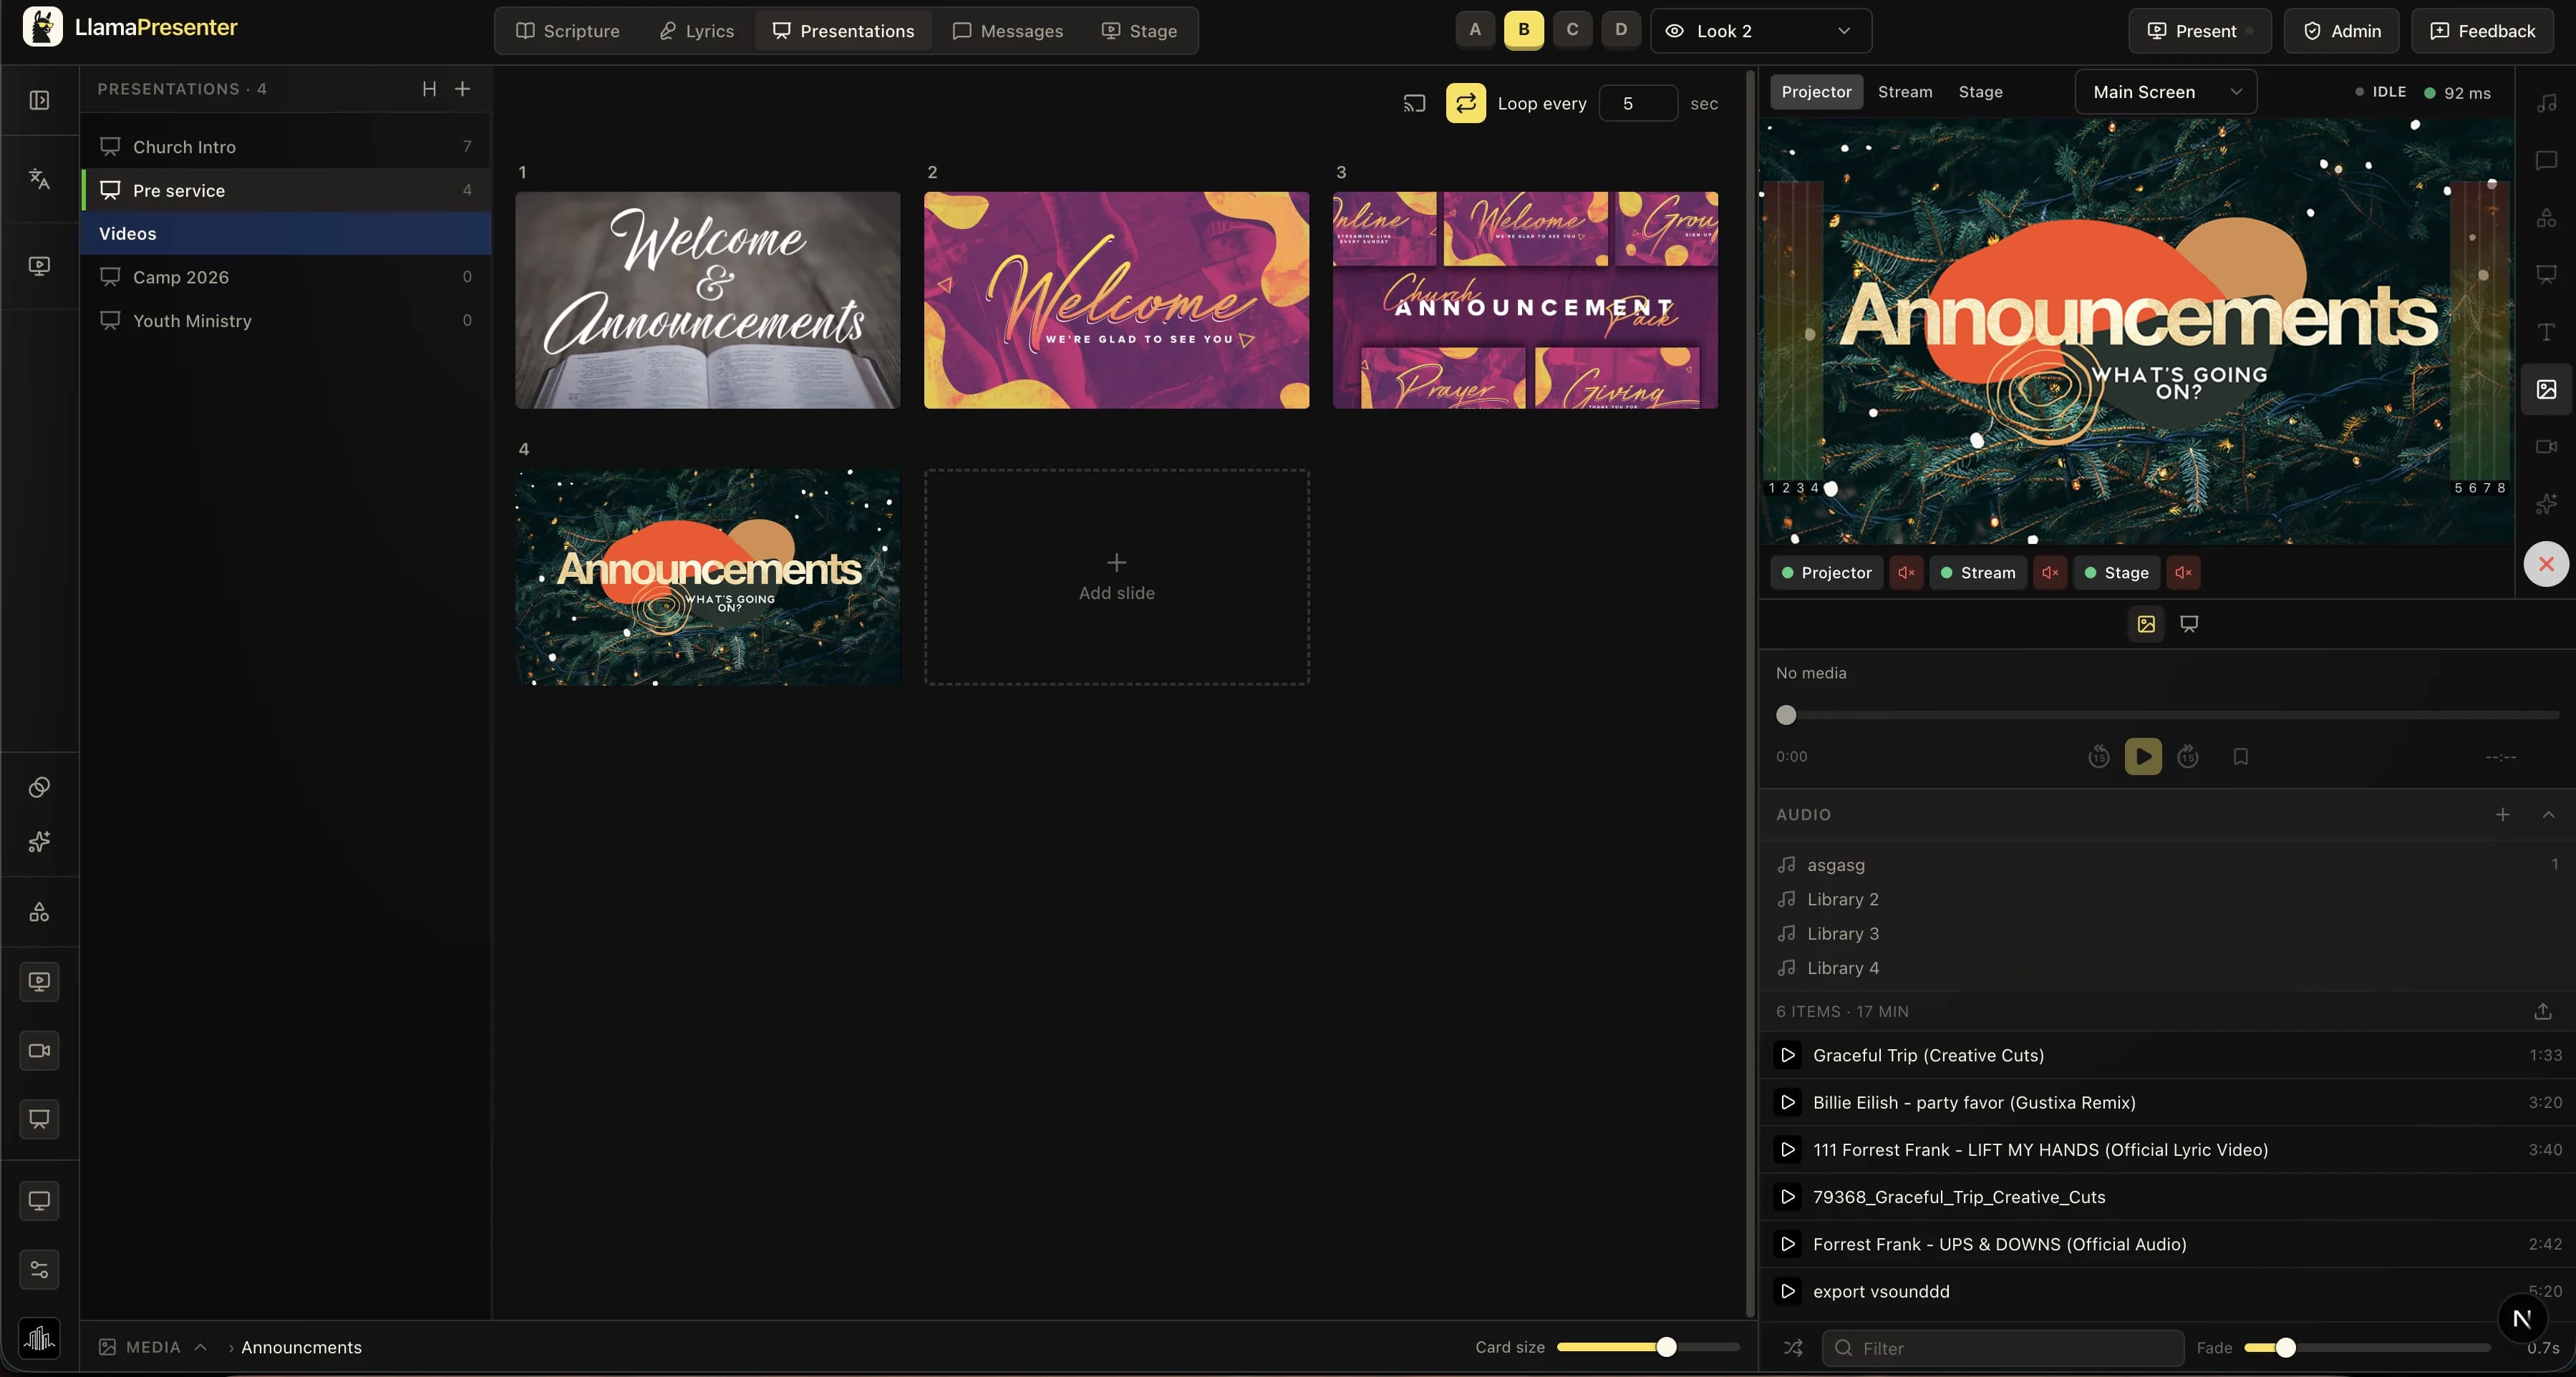Screen dimensions: 2576x1377
Task: Open the link/chain icon in left rail
Action: (39, 787)
